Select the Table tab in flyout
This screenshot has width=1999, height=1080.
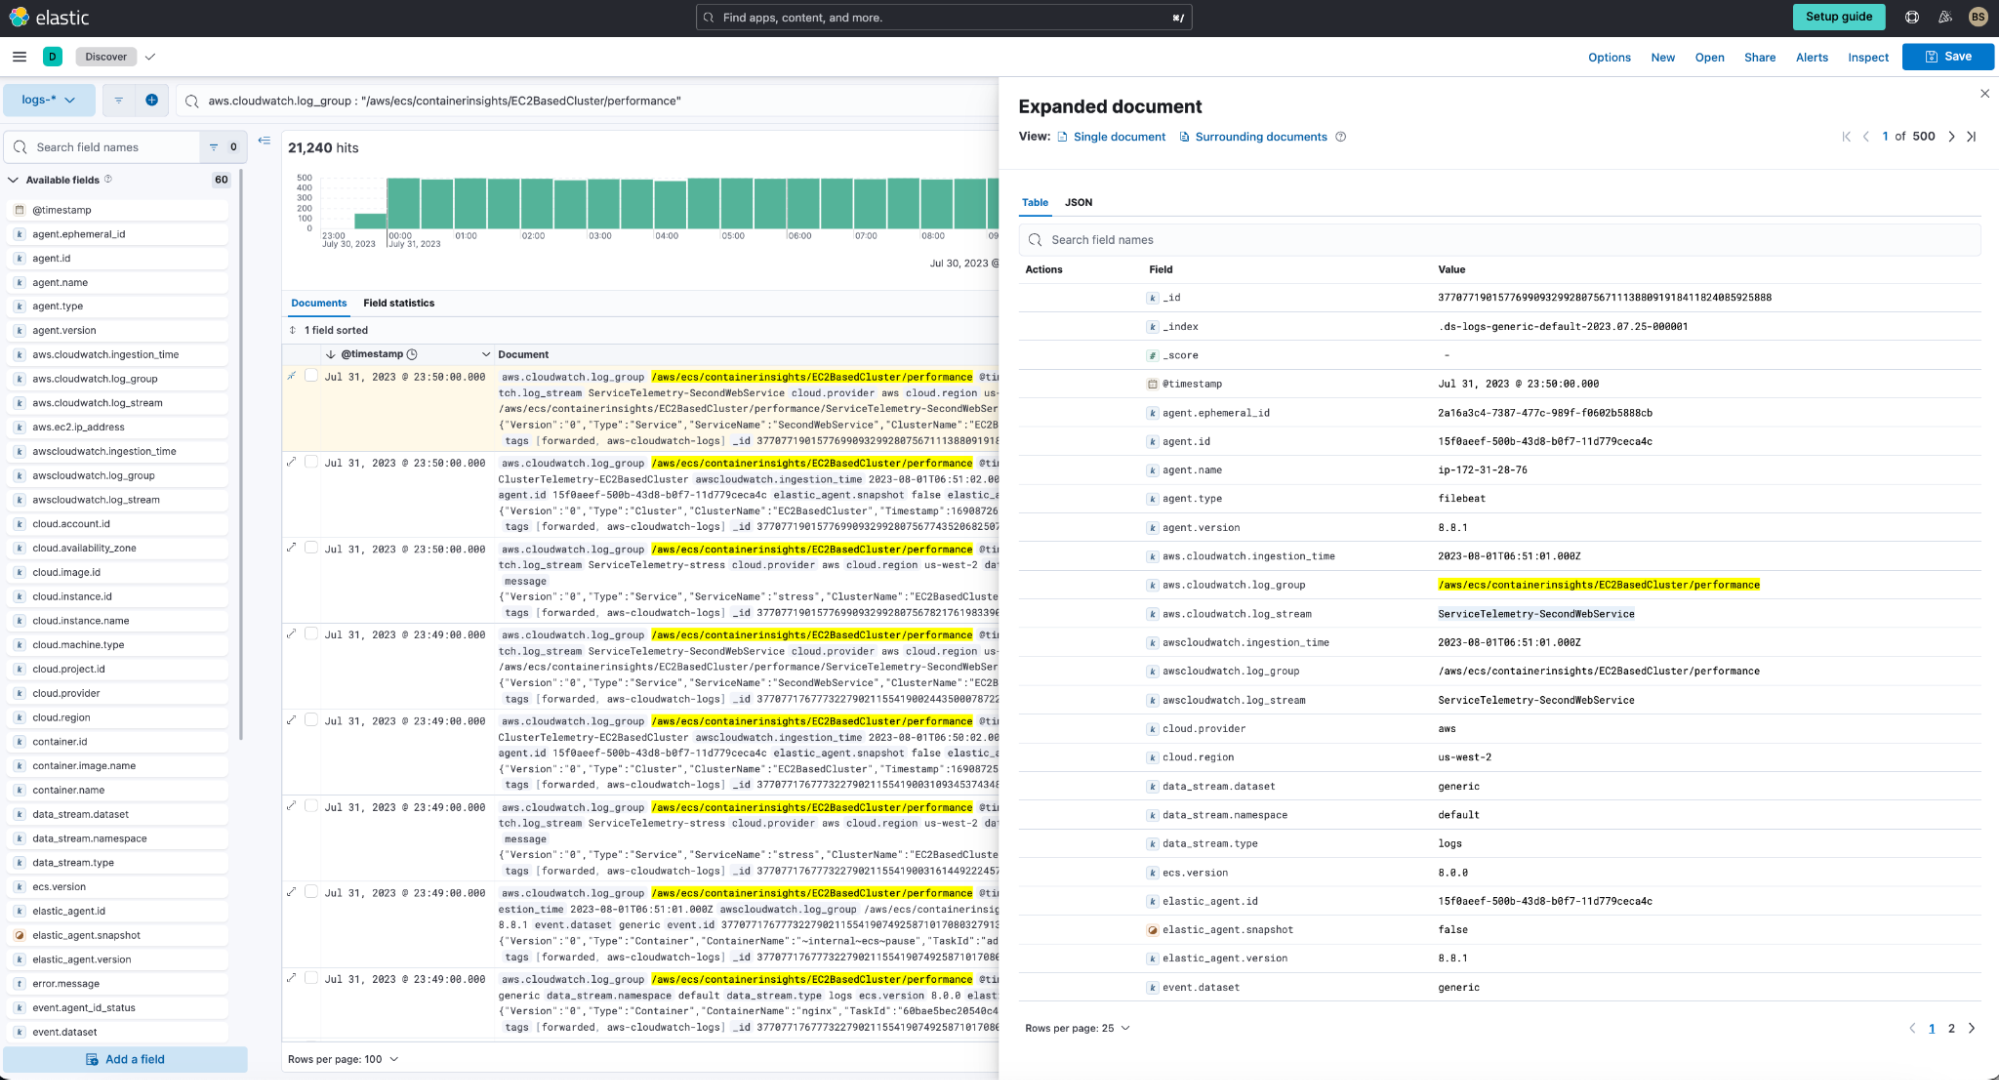pyautogui.click(x=1035, y=202)
